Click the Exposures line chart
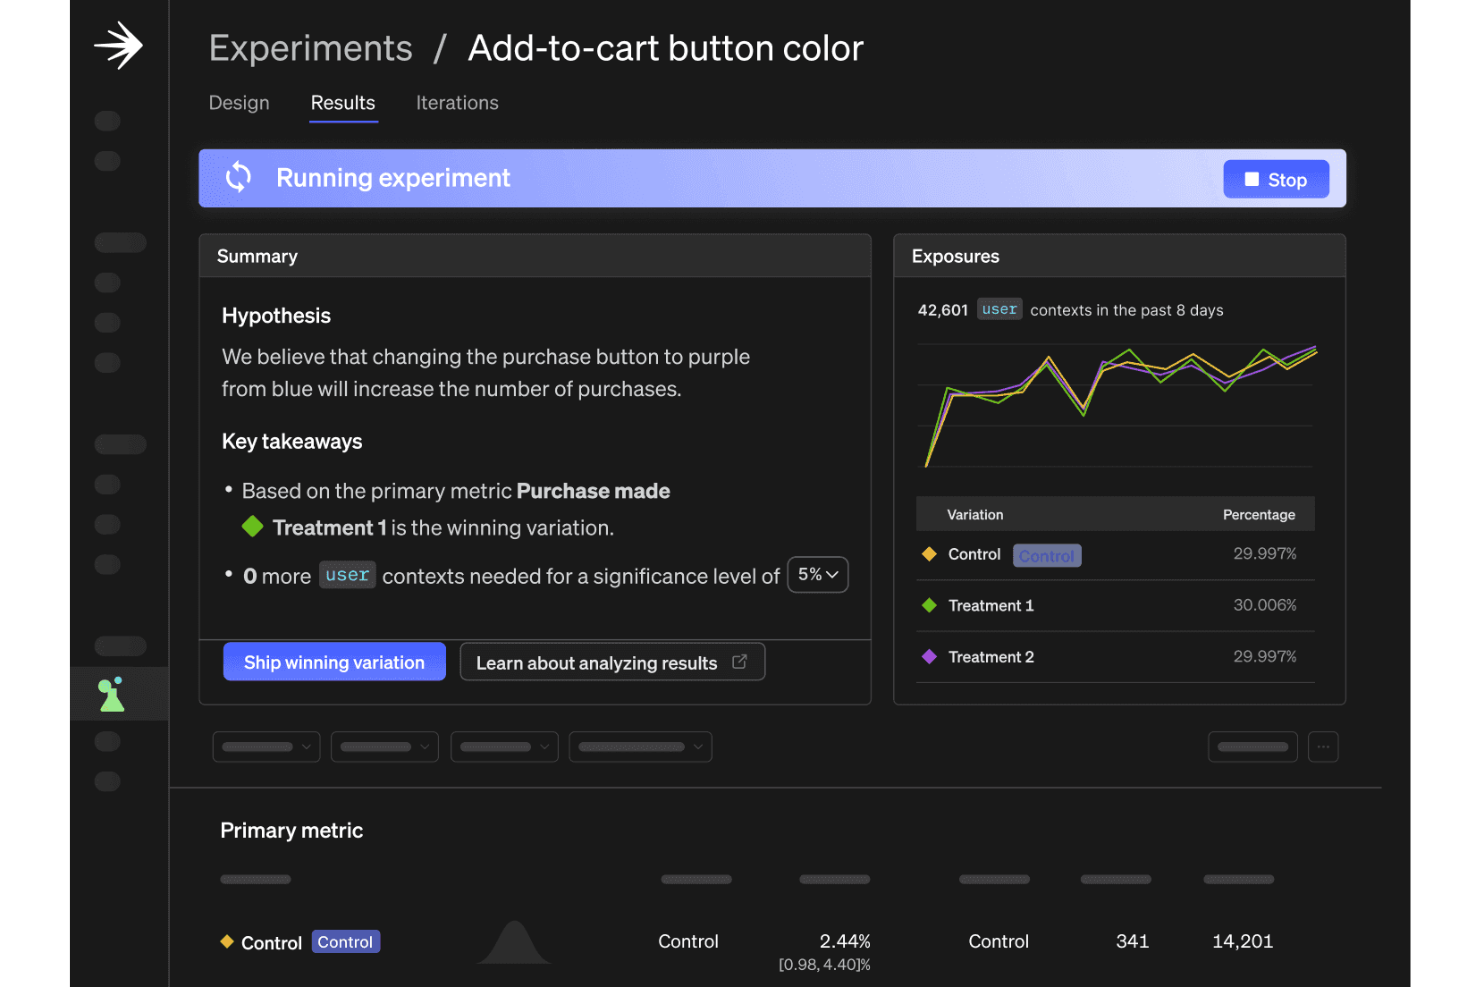The width and height of the screenshot is (1480, 987). 1116,405
